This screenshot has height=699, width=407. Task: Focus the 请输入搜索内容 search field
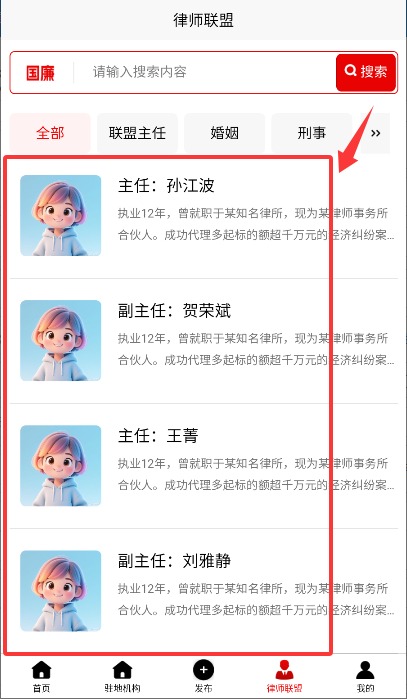point(204,72)
